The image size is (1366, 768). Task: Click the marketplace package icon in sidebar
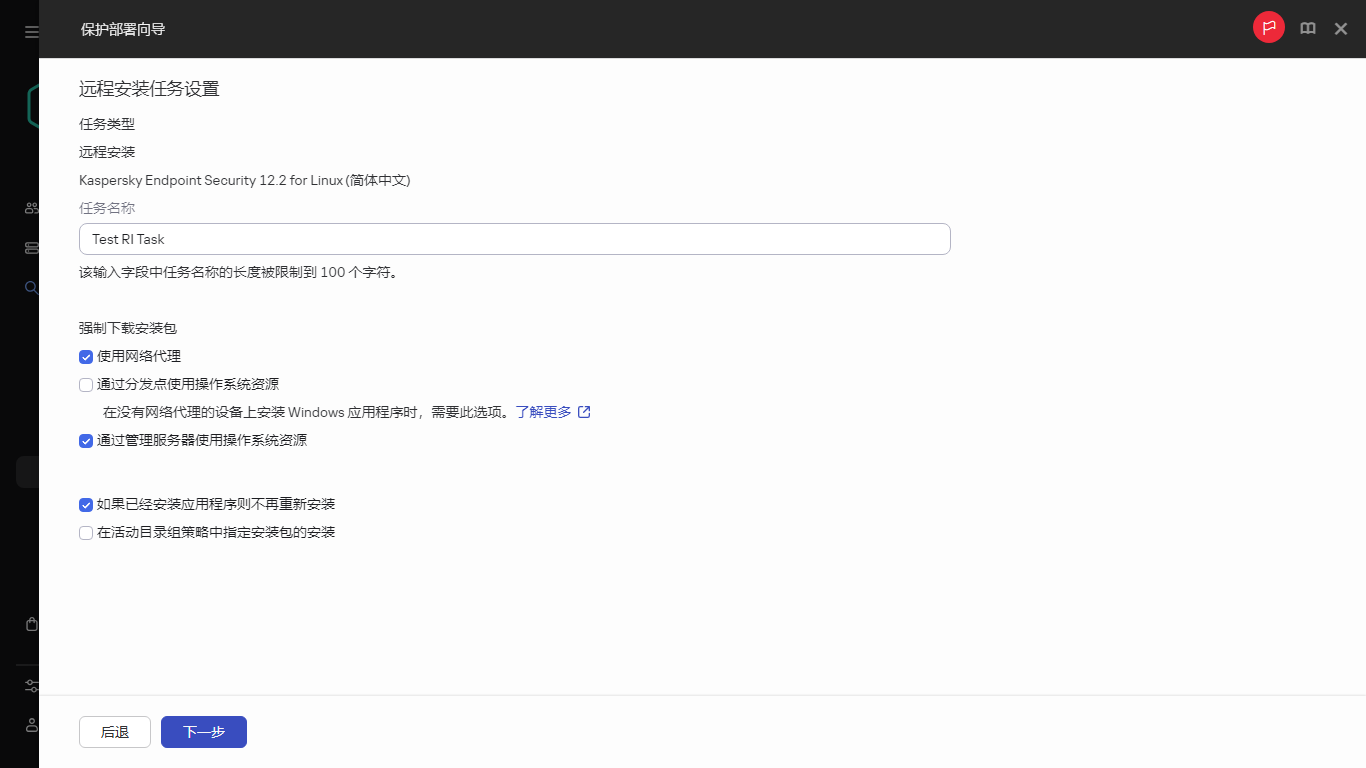click(x=31, y=623)
